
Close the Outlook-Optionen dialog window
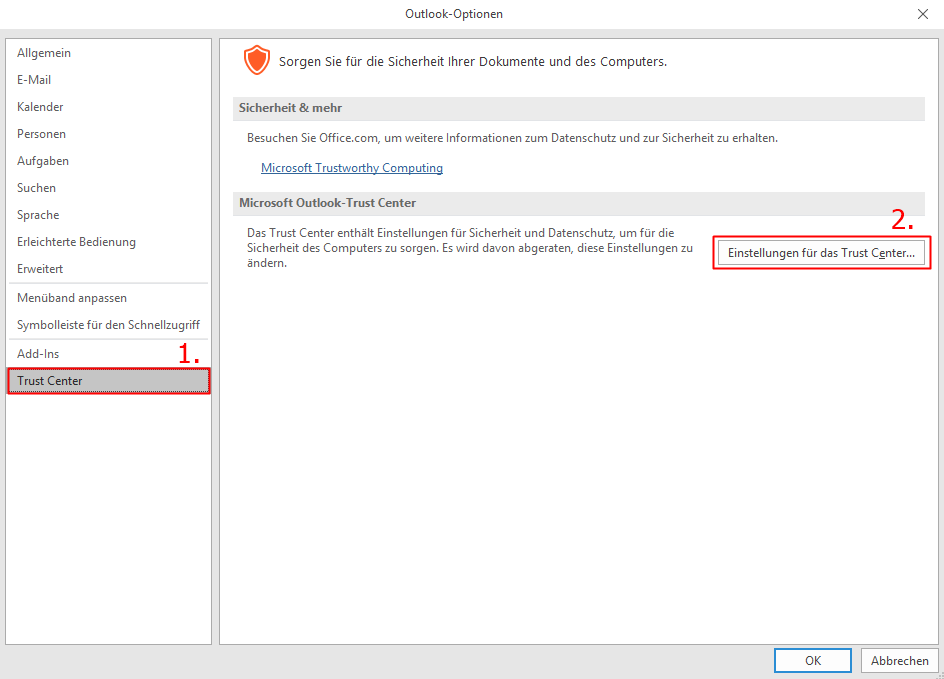pyautogui.click(x=922, y=14)
